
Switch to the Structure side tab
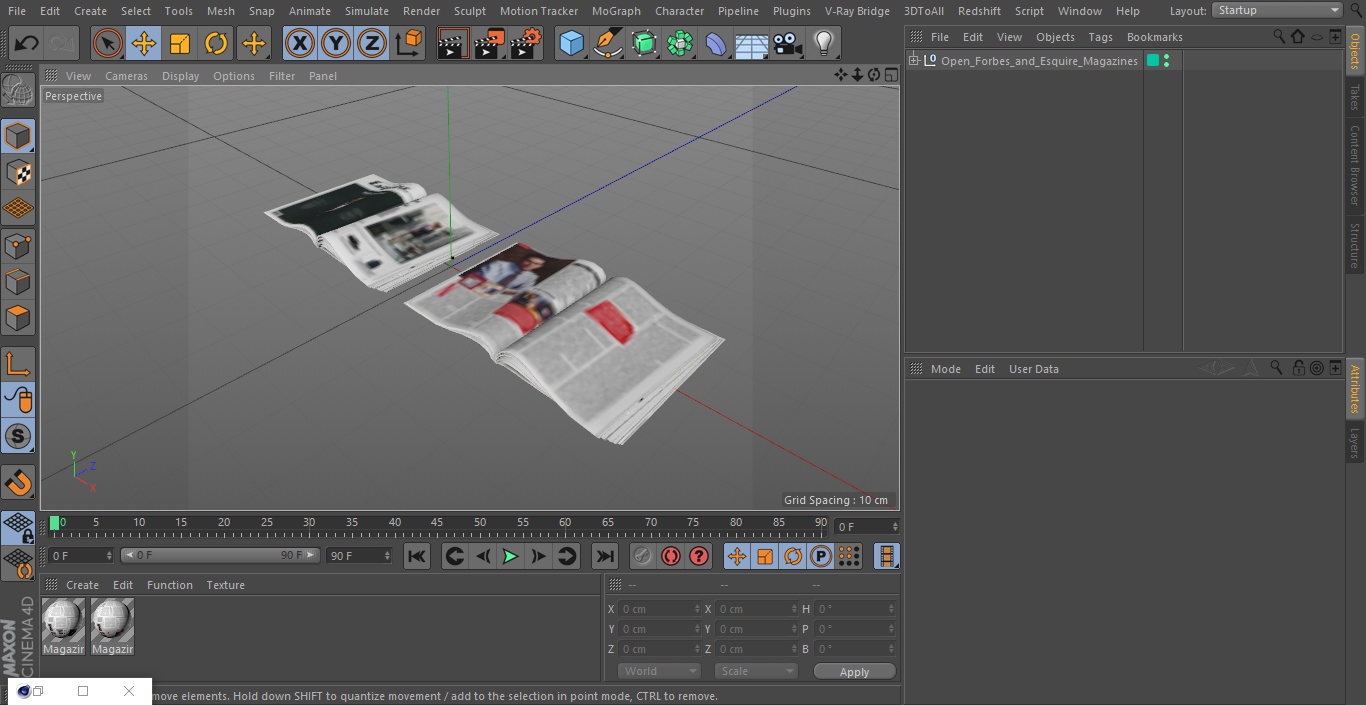click(1355, 245)
